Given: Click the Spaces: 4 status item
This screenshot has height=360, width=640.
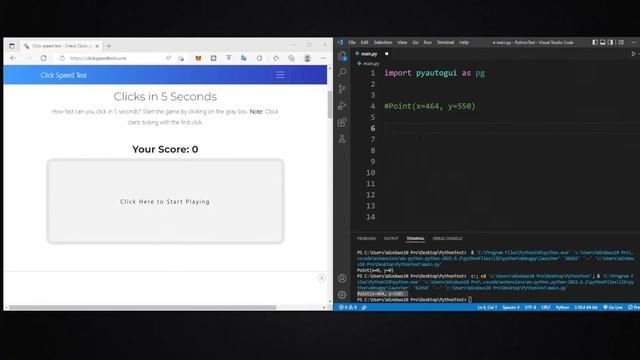Looking at the screenshot, I should pyautogui.click(x=511, y=307).
